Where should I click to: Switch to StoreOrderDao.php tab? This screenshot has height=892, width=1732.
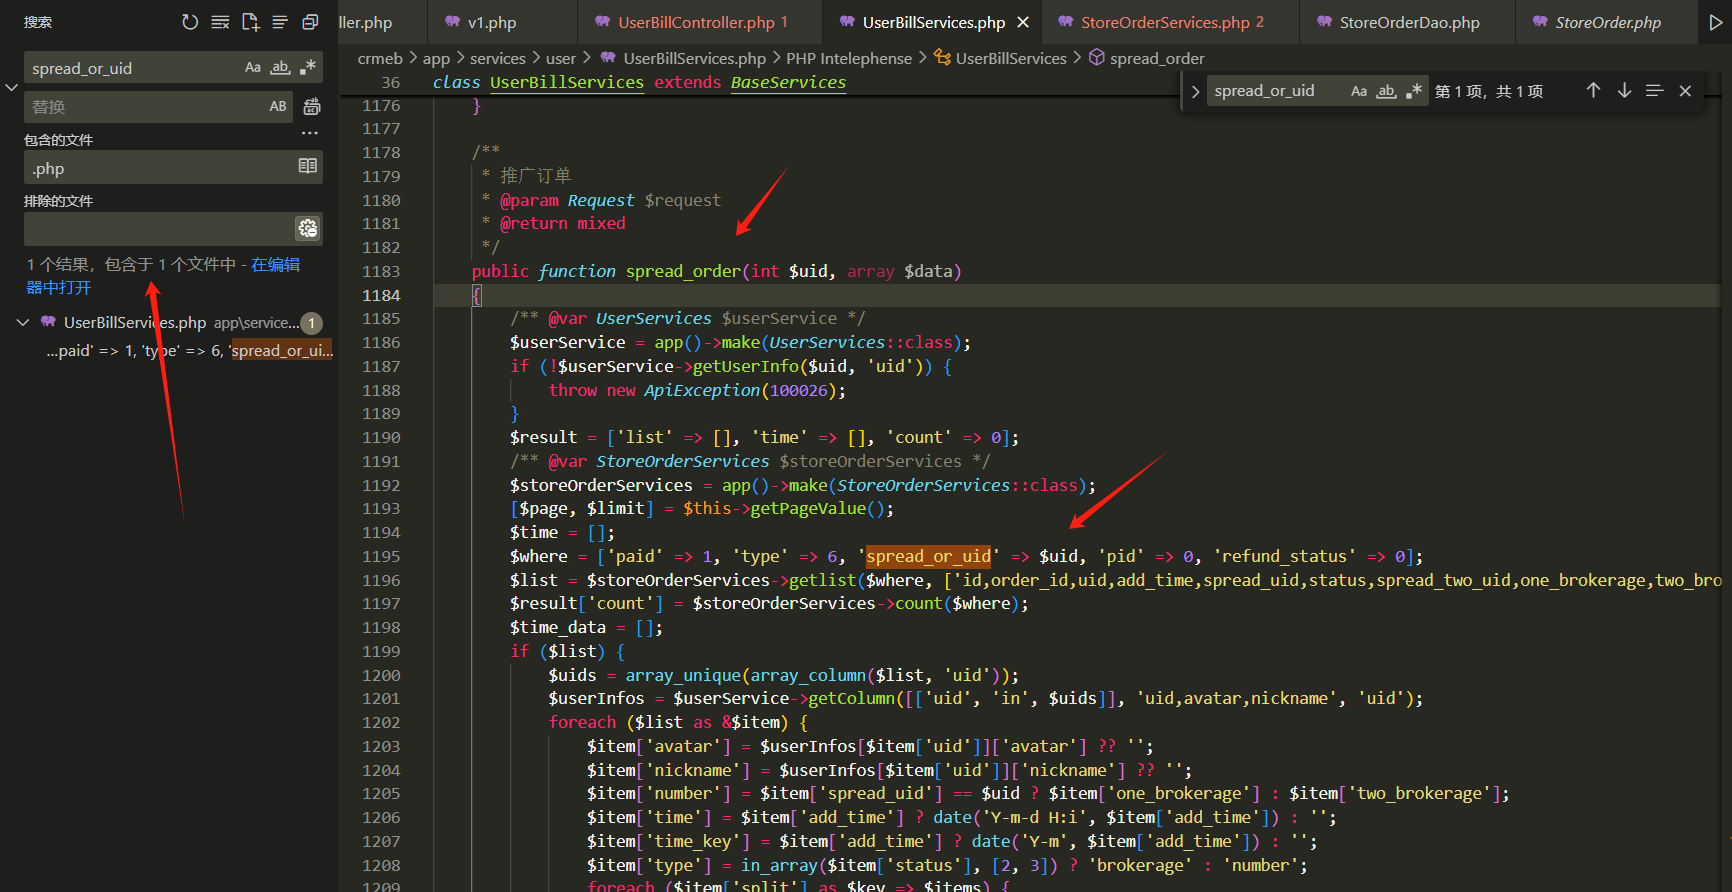[x=1409, y=22]
